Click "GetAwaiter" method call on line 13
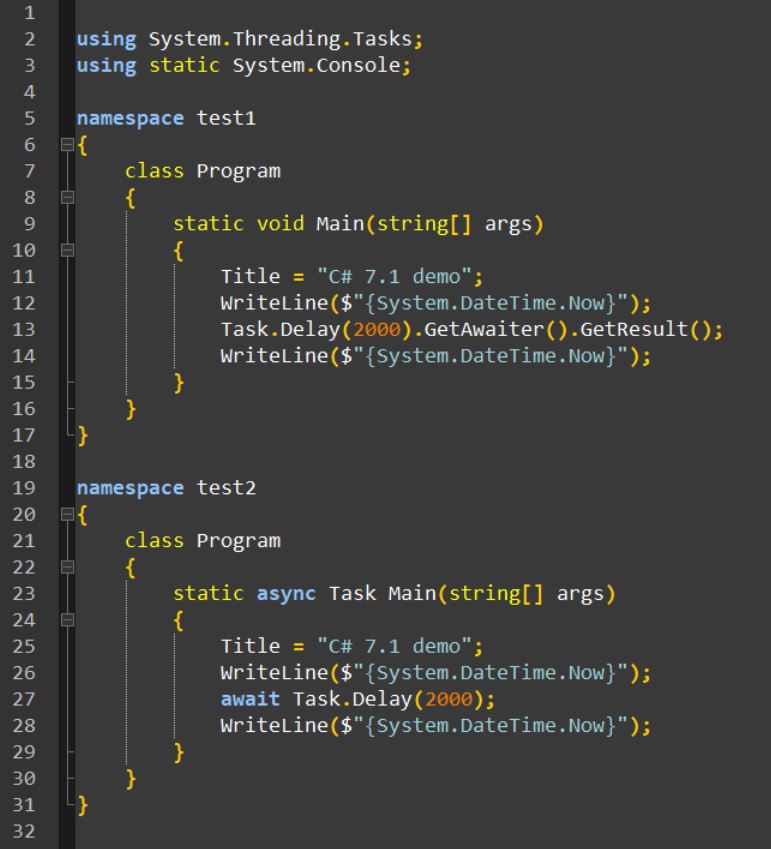The image size is (771, 849). (484, 330)
